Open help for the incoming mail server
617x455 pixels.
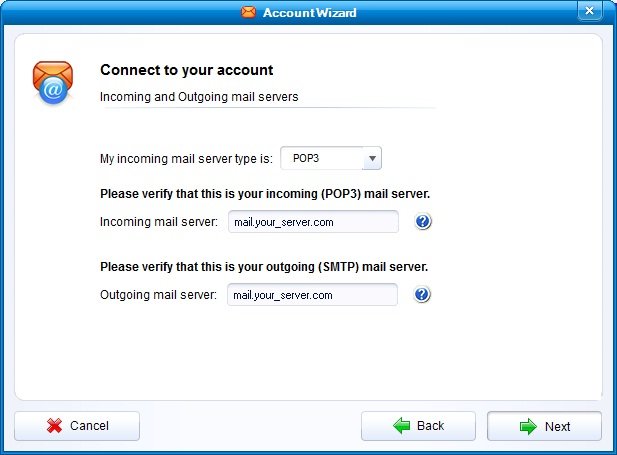423,222
